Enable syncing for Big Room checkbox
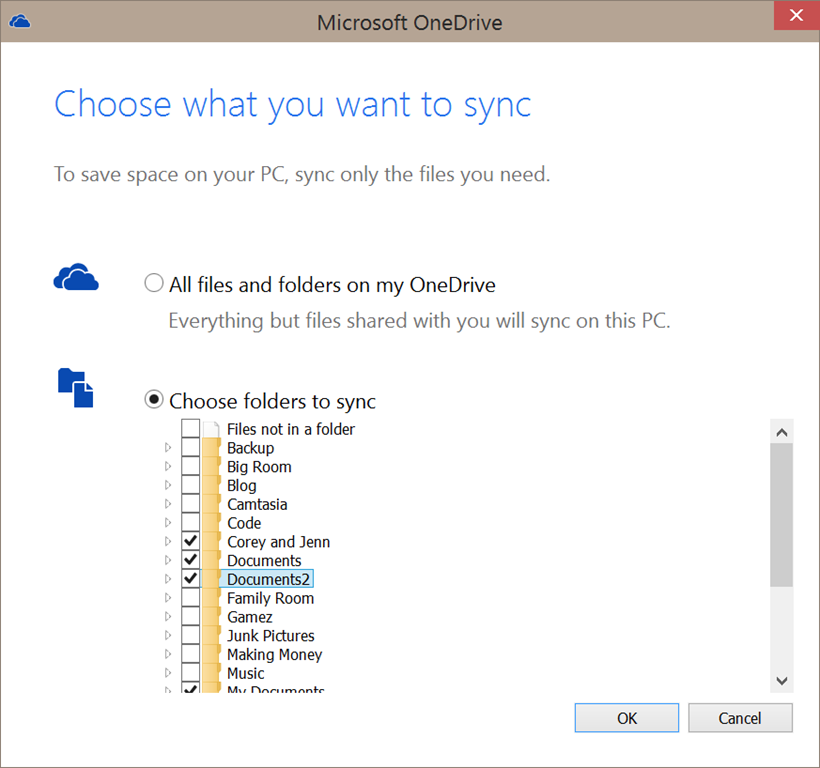This screenshot has height=768, width=820. (190, 466)
